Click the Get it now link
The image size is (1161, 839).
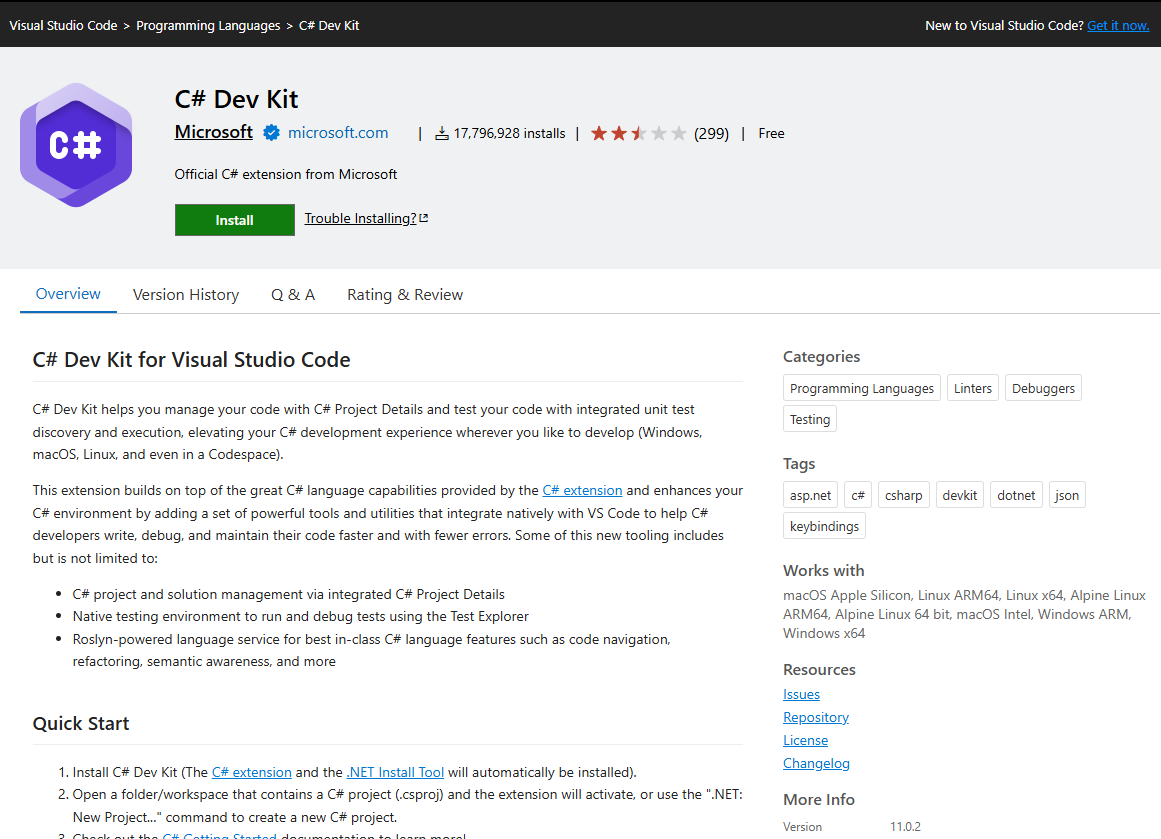click(1117, 25)
